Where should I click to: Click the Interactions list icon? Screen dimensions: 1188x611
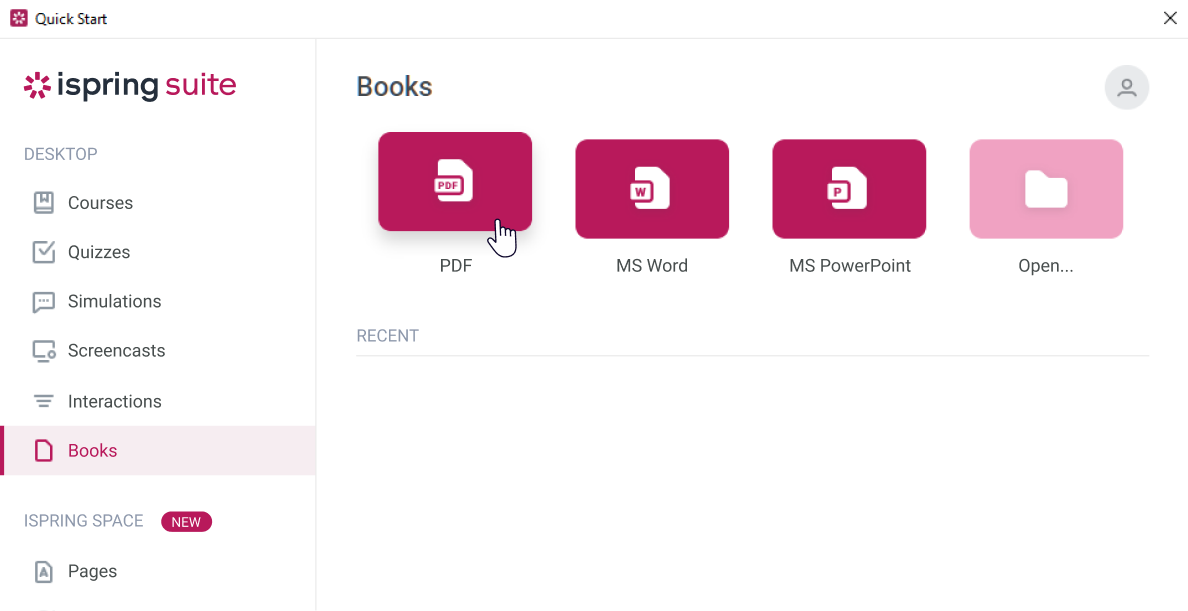pos(43,400)
